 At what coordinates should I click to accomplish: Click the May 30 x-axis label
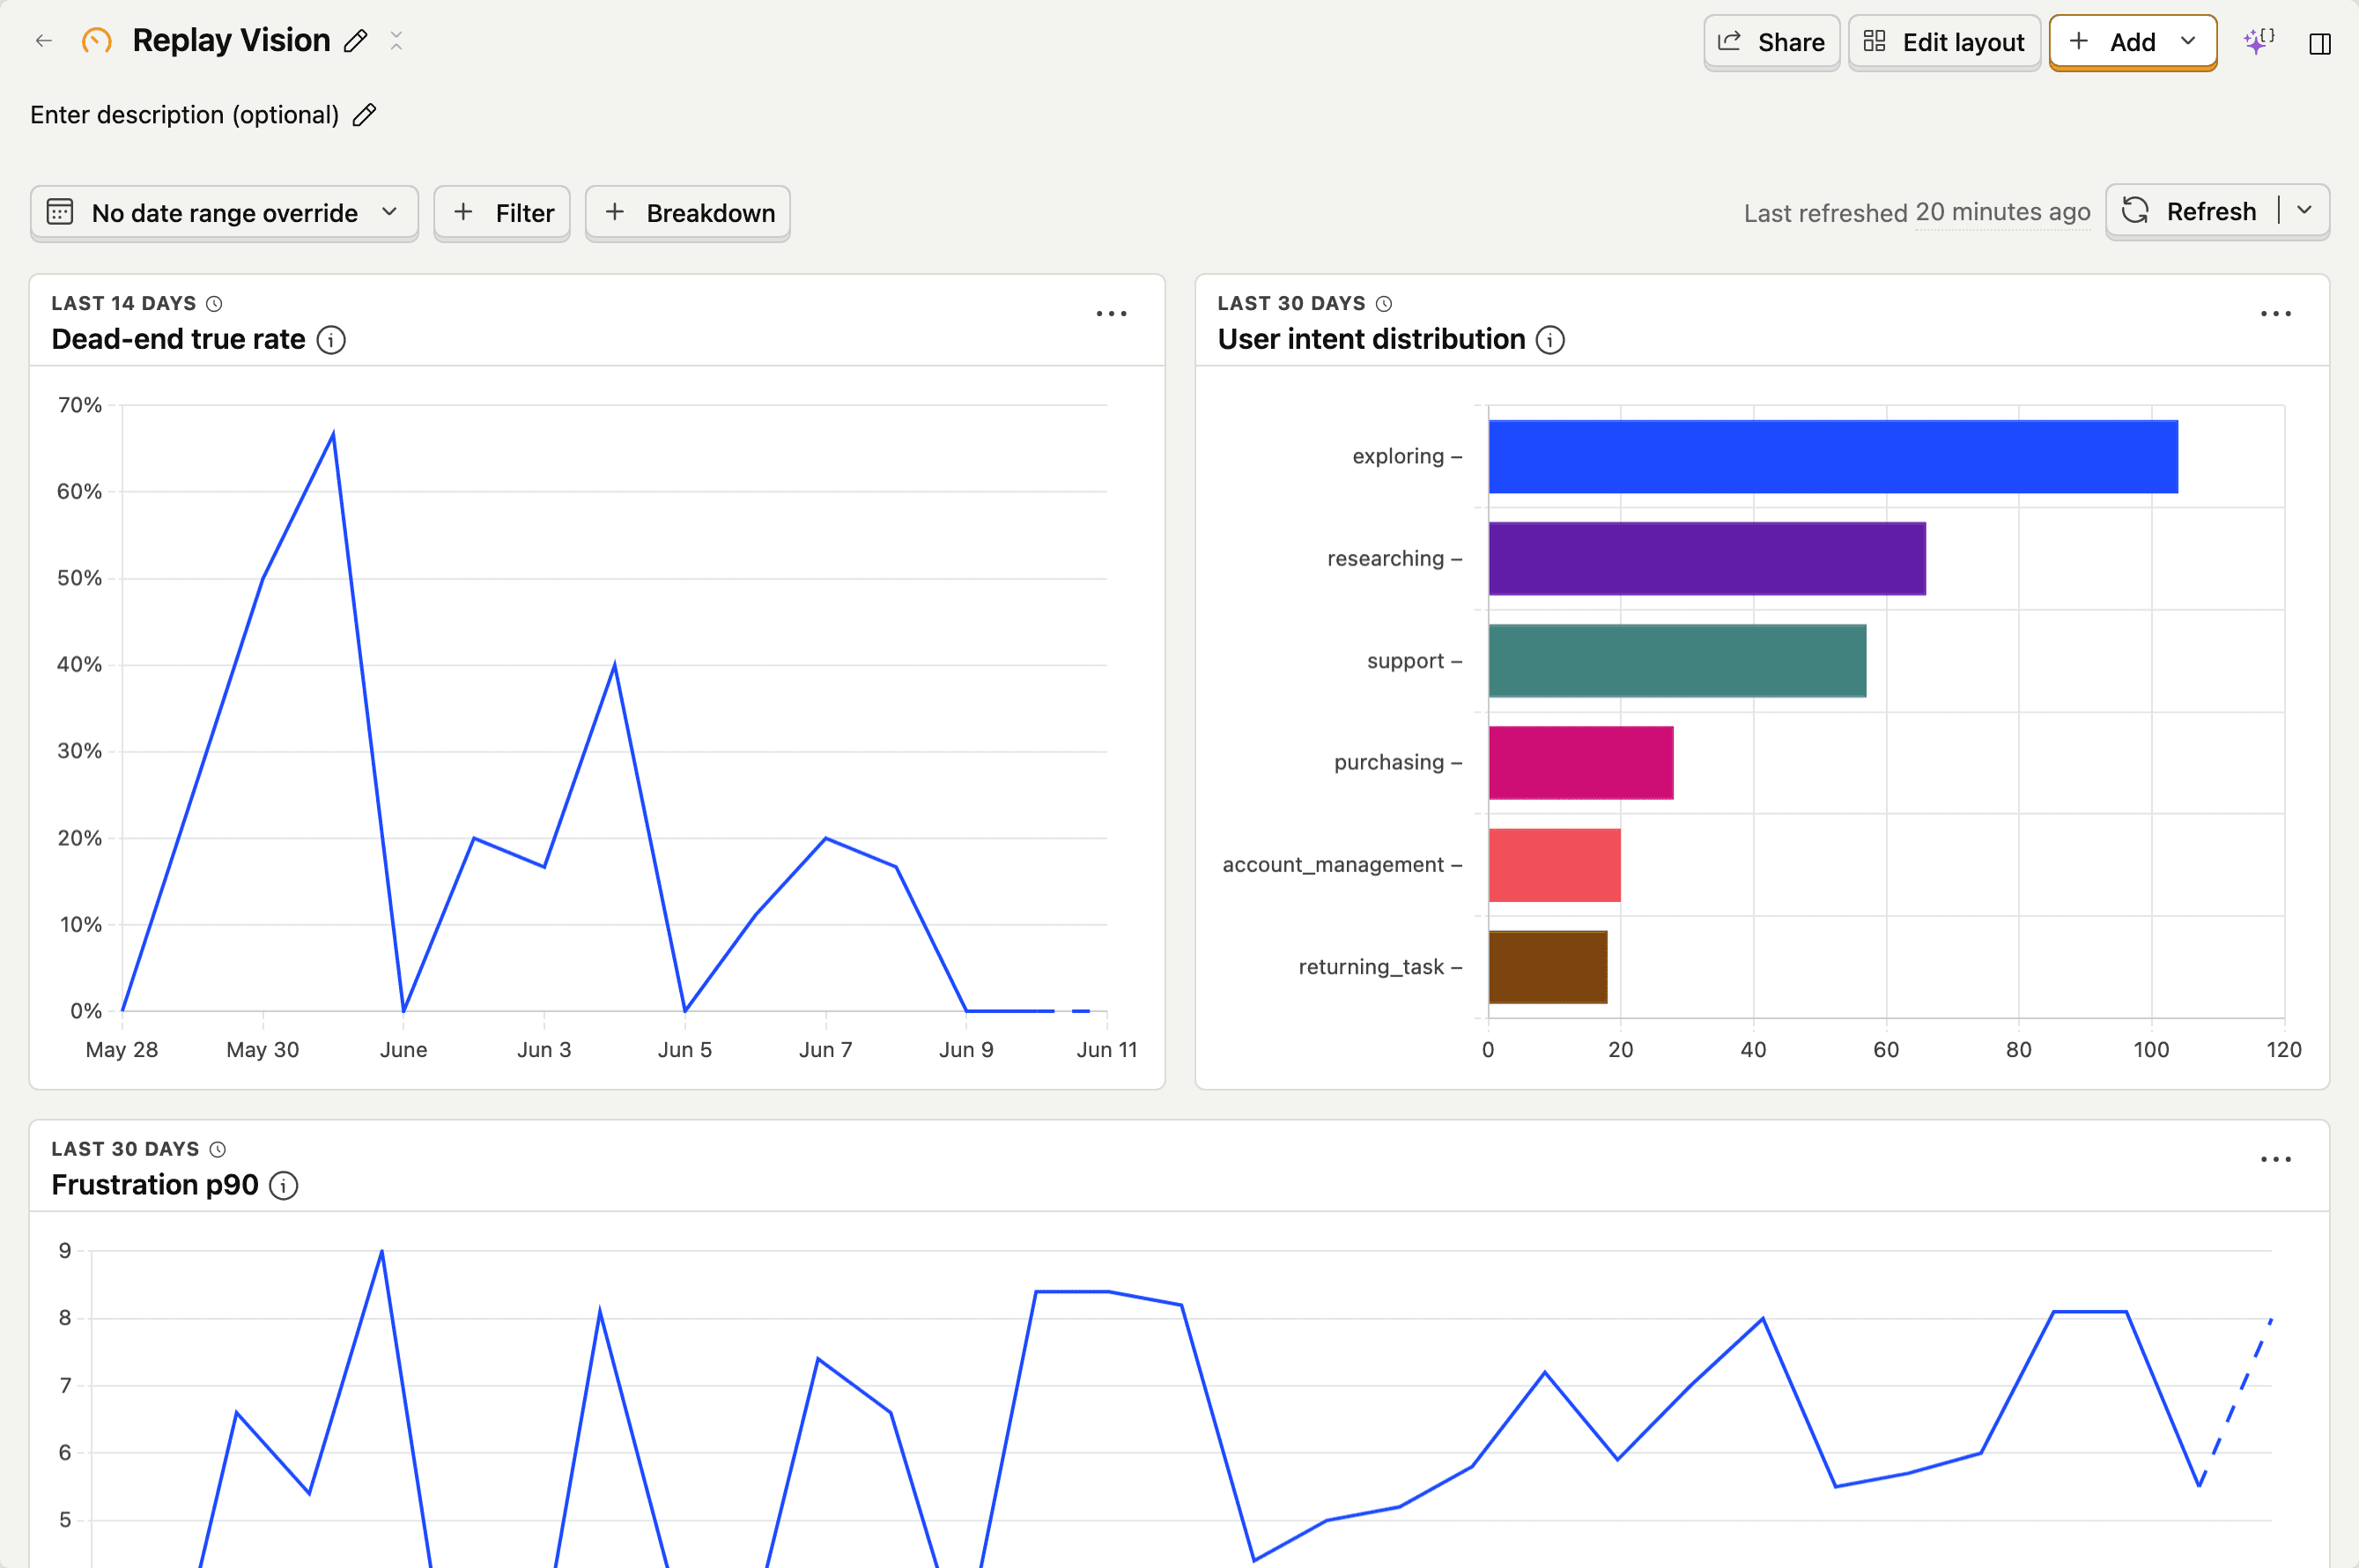[x=263, y=1049]
